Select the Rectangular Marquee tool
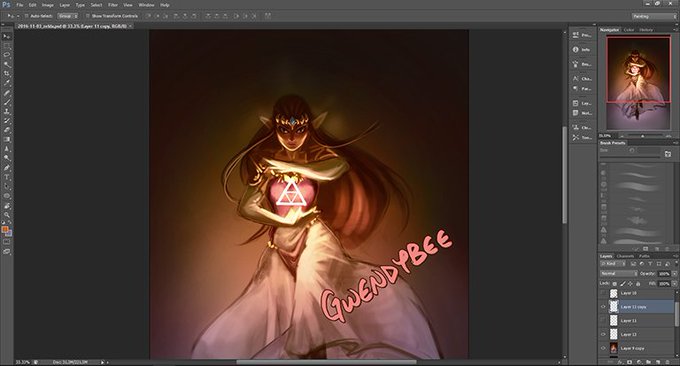Viewport: 680px width, 366px height. click(x=7, y=45)
